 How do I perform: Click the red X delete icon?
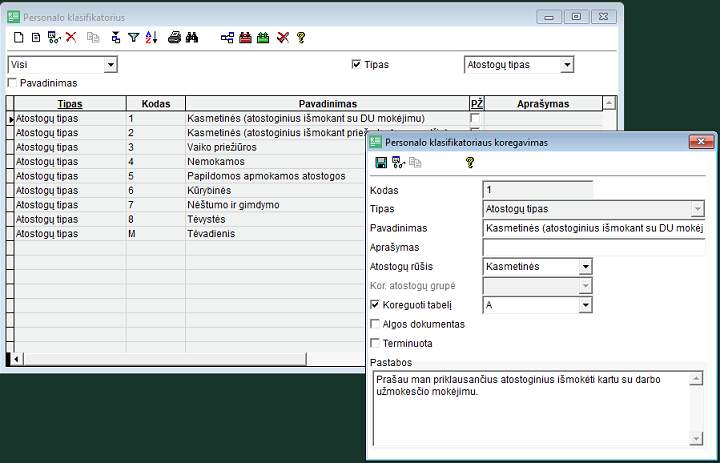71,37
